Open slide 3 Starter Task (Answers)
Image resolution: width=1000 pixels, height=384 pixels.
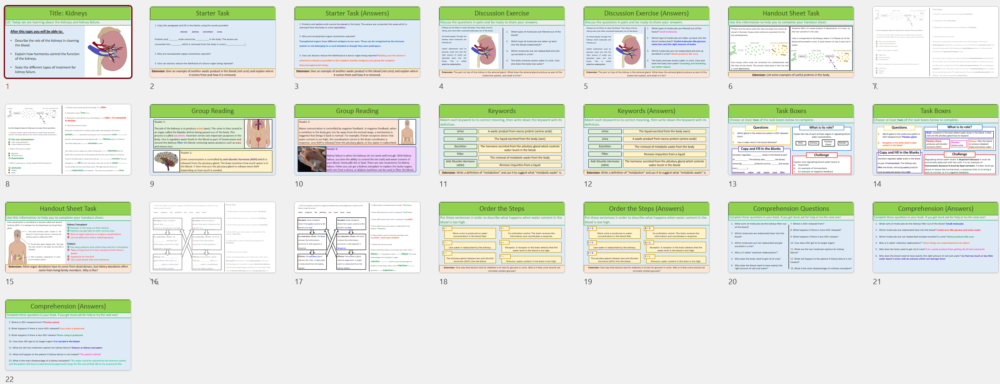(x=357, y=42)
